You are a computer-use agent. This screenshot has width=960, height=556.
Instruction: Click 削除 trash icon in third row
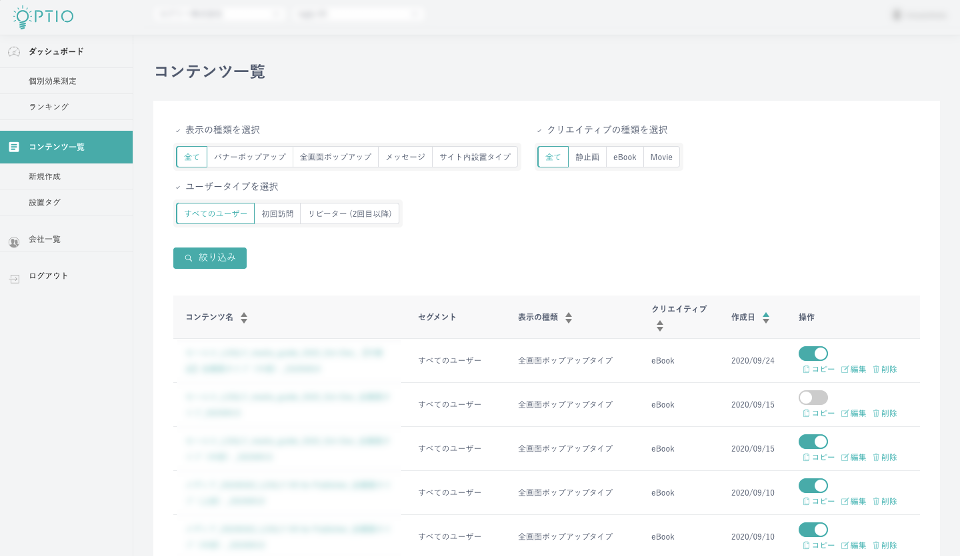coord(876,457)
